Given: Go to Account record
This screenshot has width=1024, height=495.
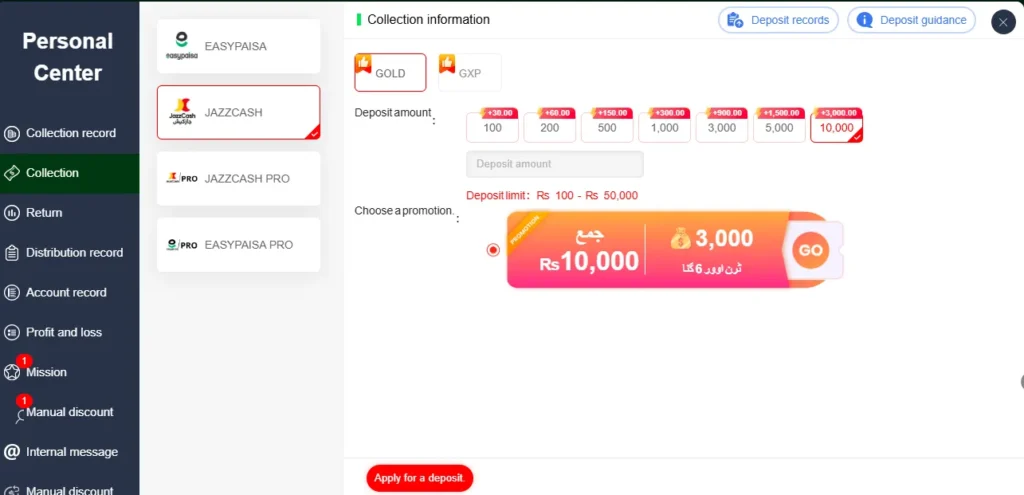Looking at the screenshot, I should pyautogui.click(x=69, y=293).
